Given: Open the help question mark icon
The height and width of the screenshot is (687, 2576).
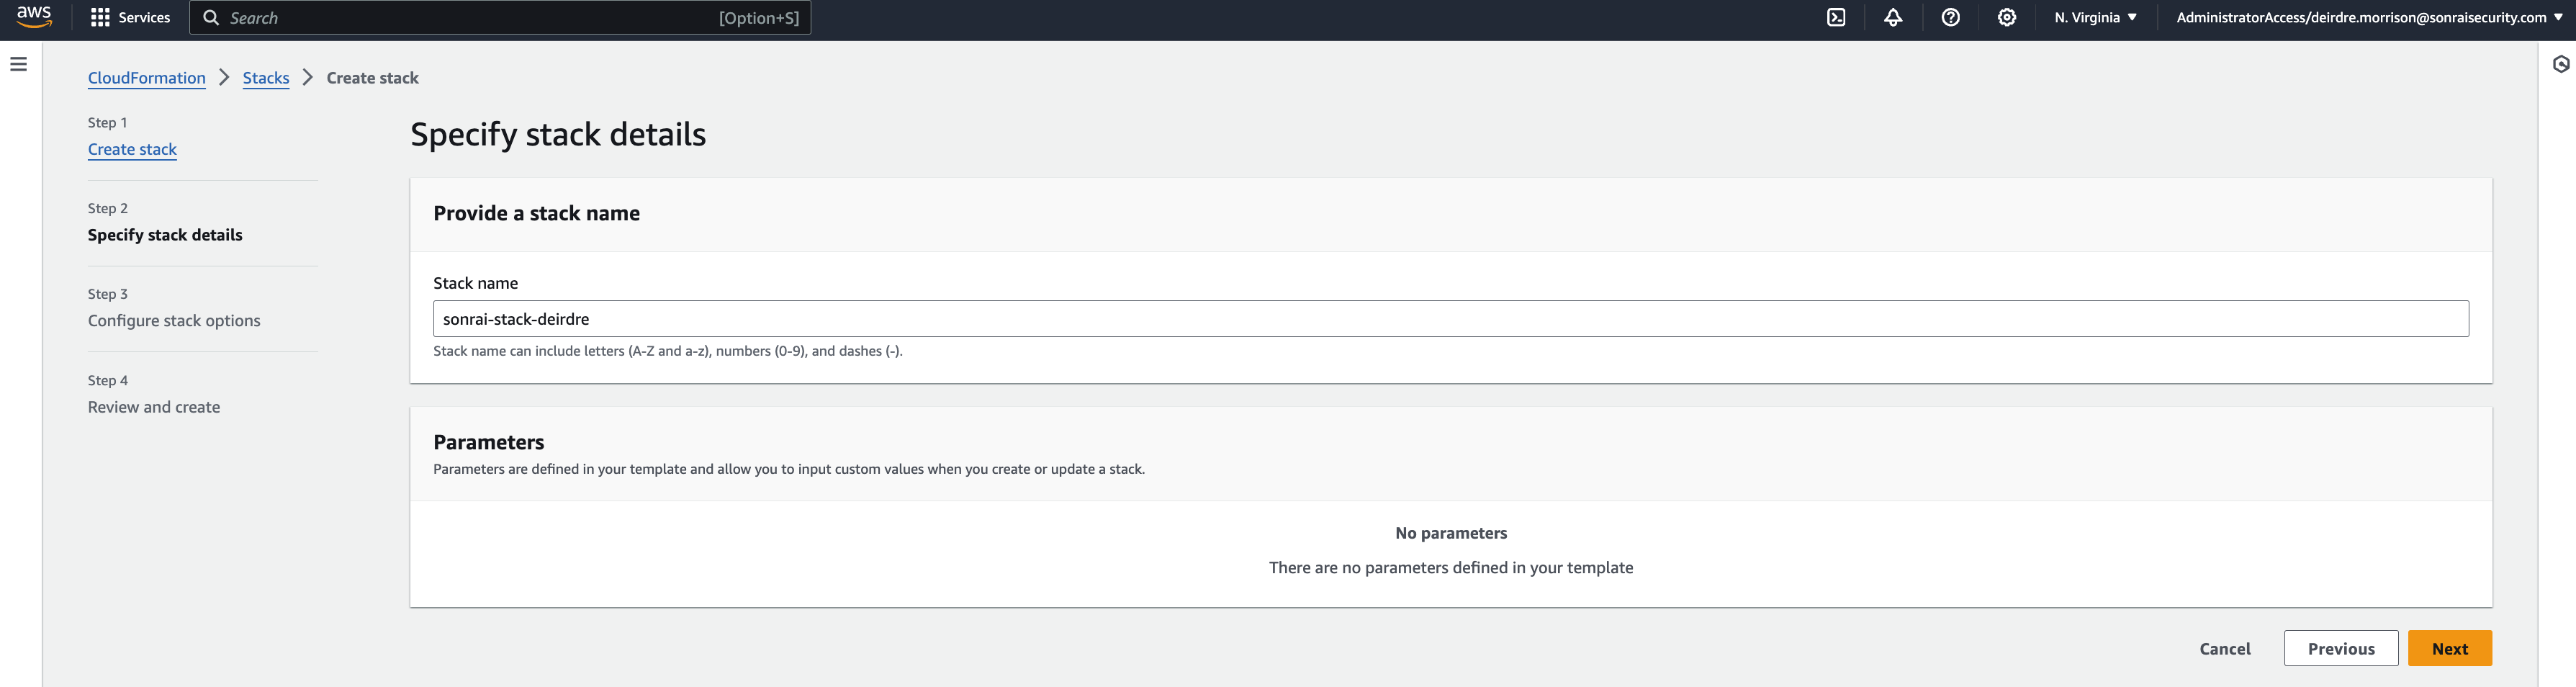Looking at the screenshot, I should point(1950,17).
